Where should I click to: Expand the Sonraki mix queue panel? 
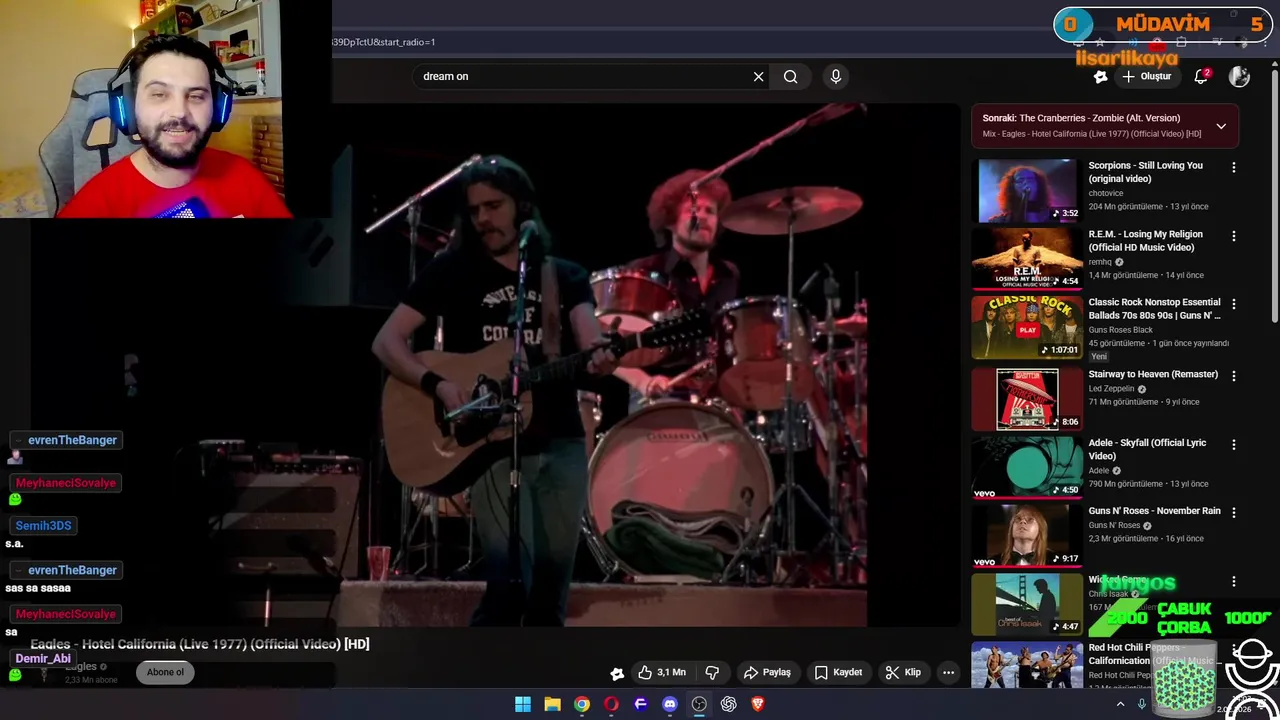click(1221, 126)
